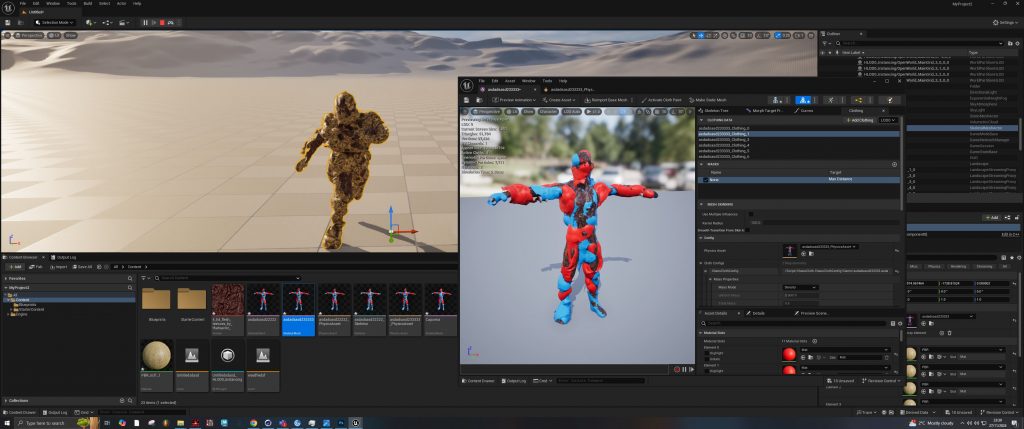This screenshot has width=1024, height=429.
Task: Toggle the None mask checkbox
Action: 703,180
